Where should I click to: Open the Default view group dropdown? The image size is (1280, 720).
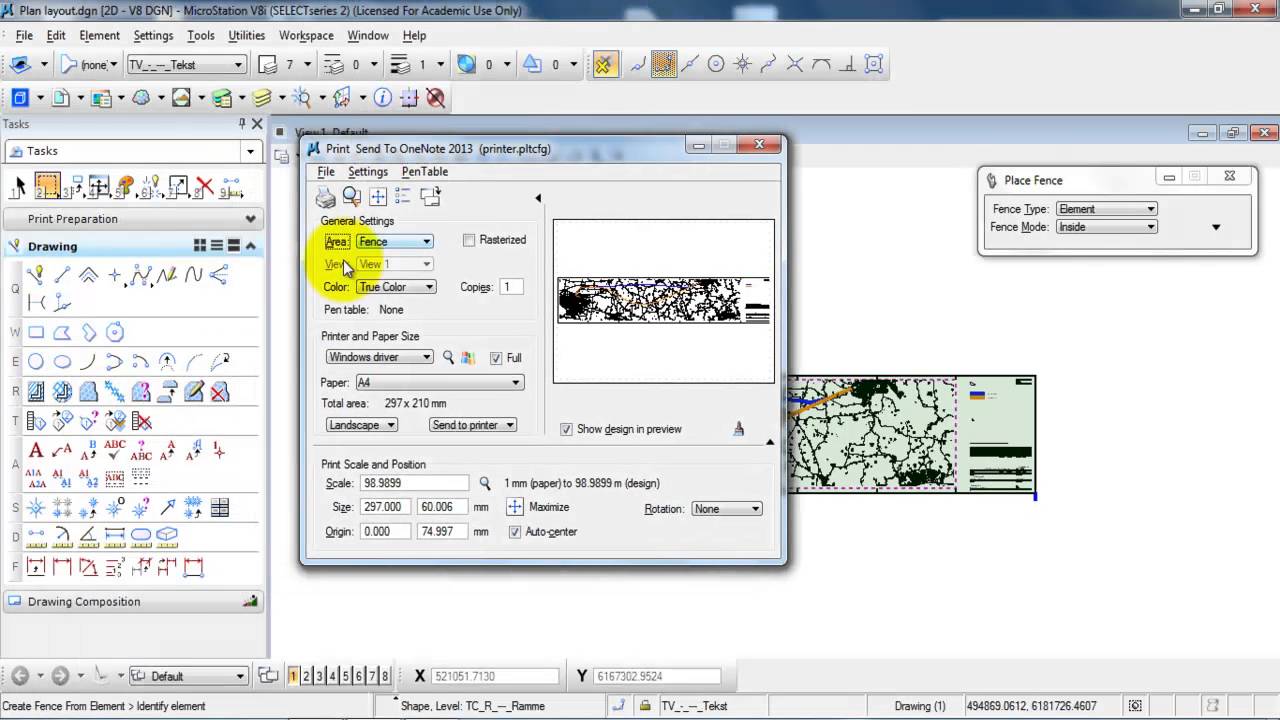coord(188,676)
